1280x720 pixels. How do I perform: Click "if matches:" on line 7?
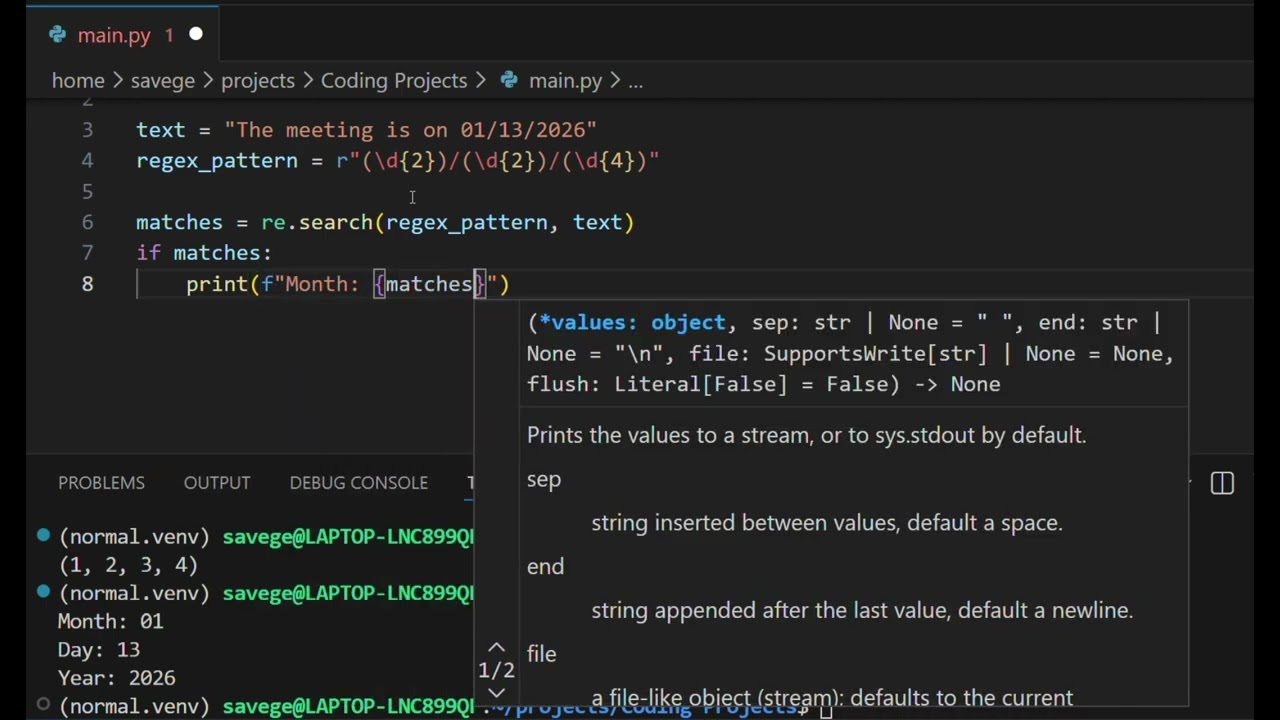pyautogui.click(x=204, y=253)
